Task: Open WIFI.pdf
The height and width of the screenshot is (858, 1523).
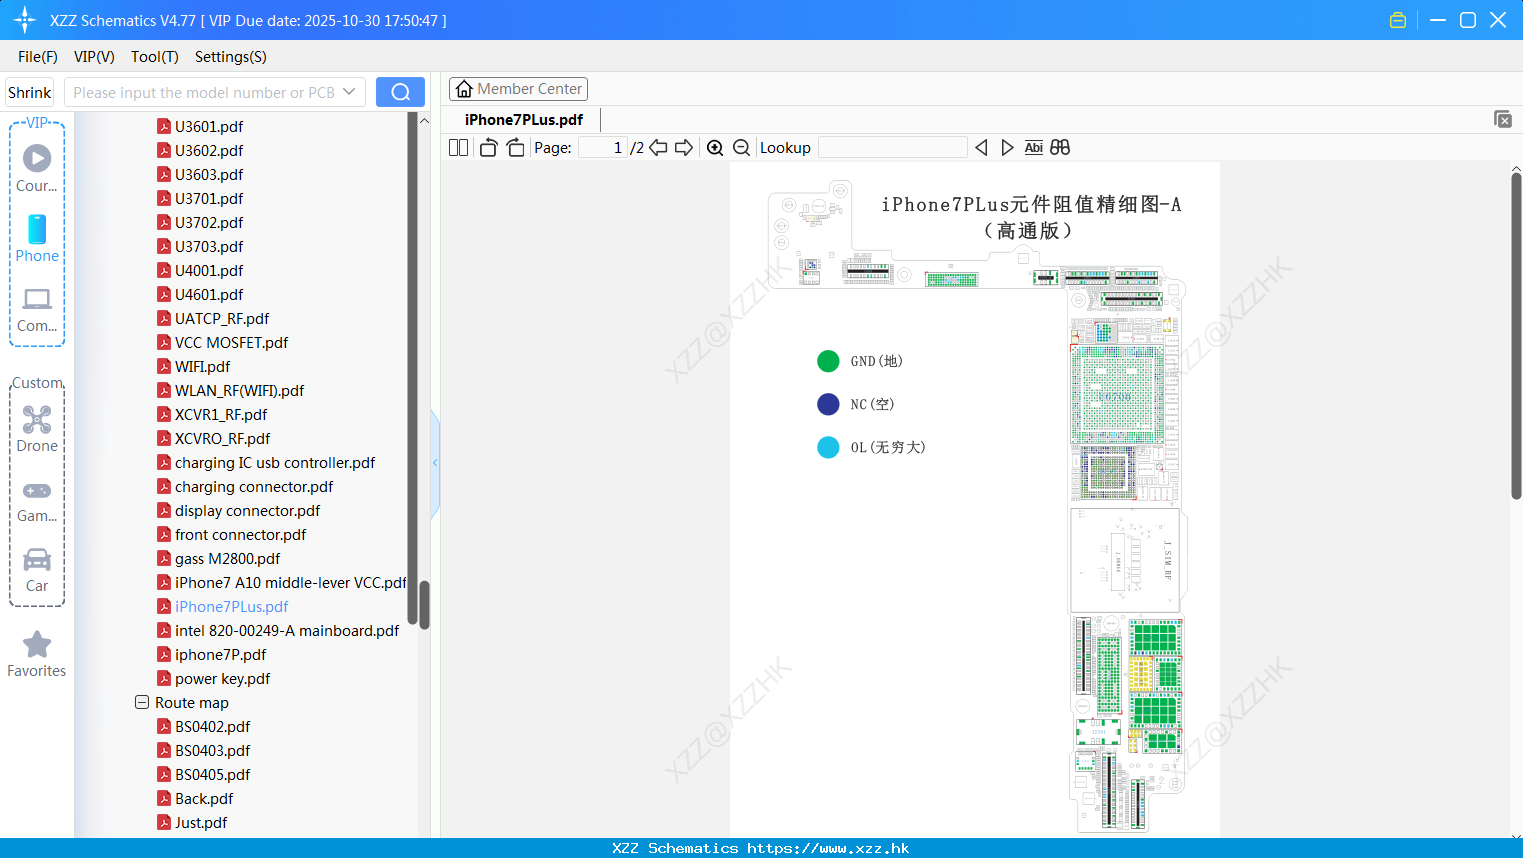Action: pos(194,366)
